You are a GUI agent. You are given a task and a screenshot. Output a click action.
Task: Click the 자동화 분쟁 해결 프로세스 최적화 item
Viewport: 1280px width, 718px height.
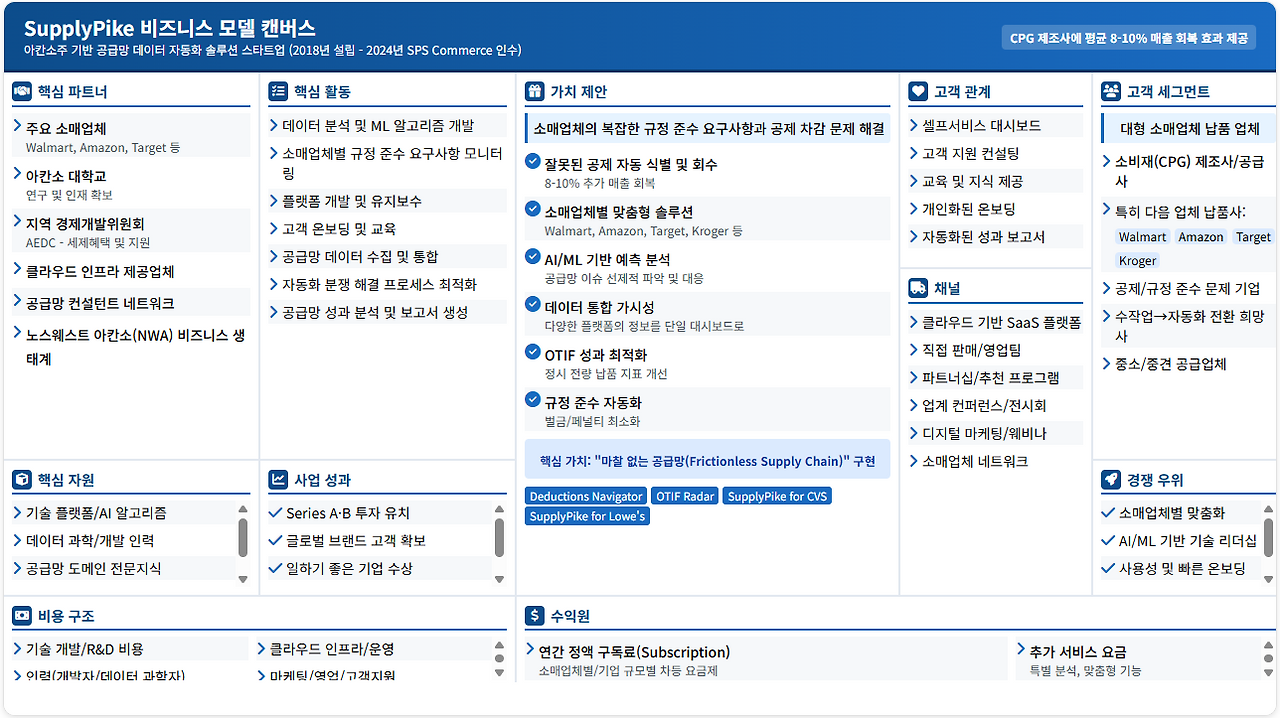coord(388,285)
